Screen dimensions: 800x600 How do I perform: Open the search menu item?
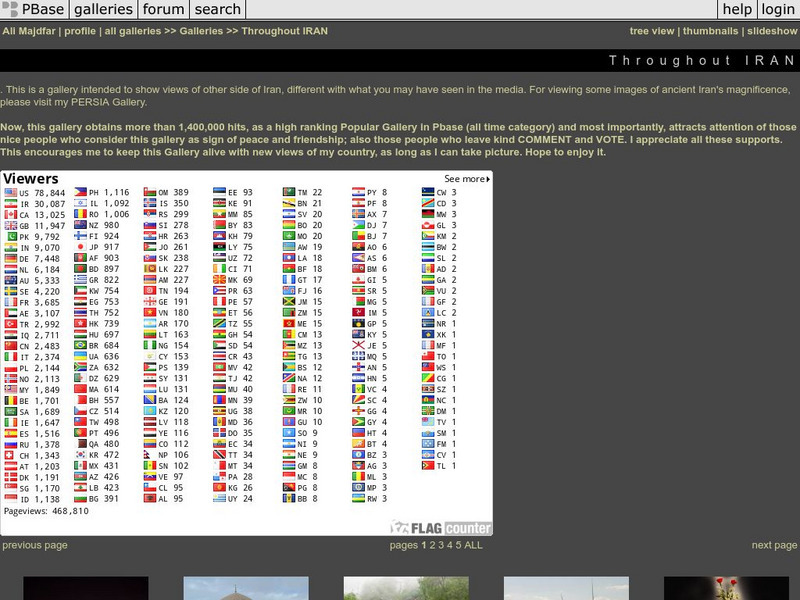pyautogui.click(x=217, y=10)
